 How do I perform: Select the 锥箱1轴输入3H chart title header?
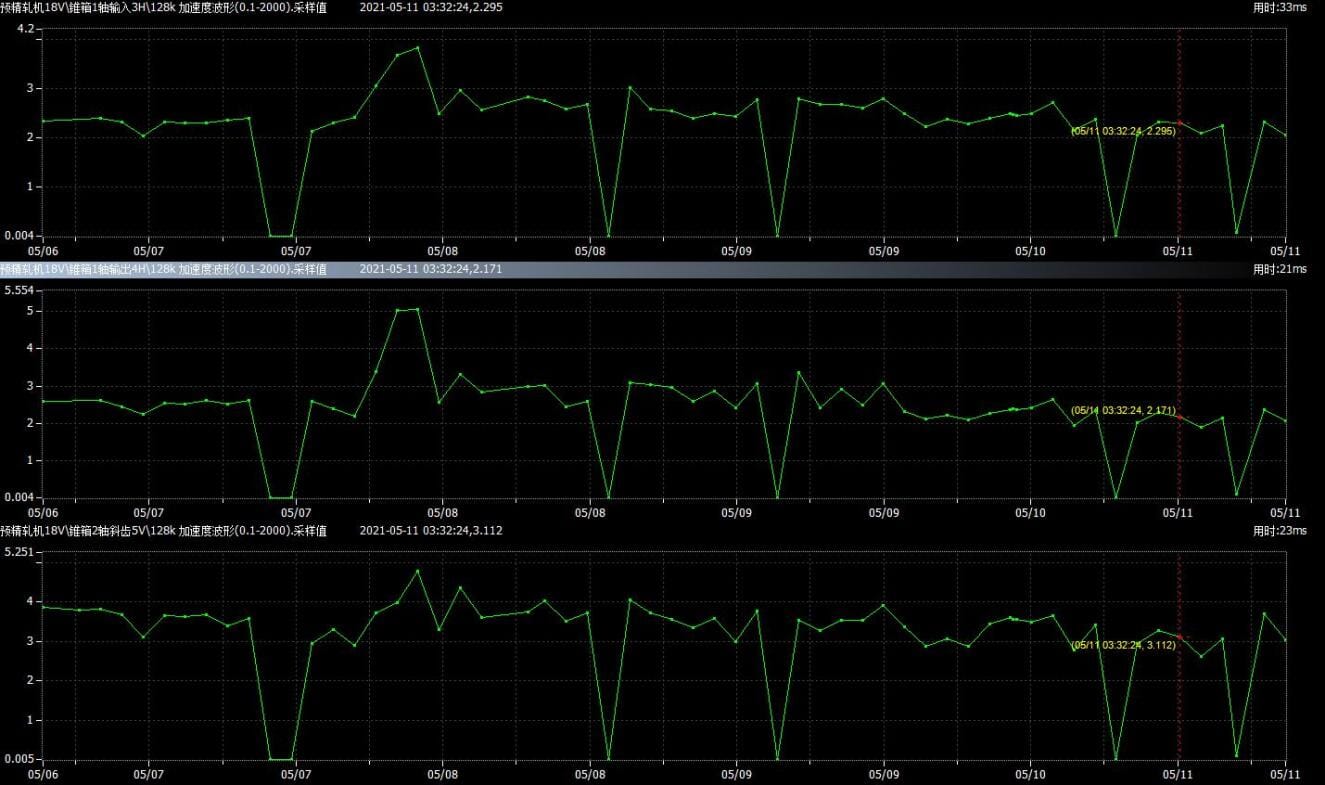pos(163,7)
